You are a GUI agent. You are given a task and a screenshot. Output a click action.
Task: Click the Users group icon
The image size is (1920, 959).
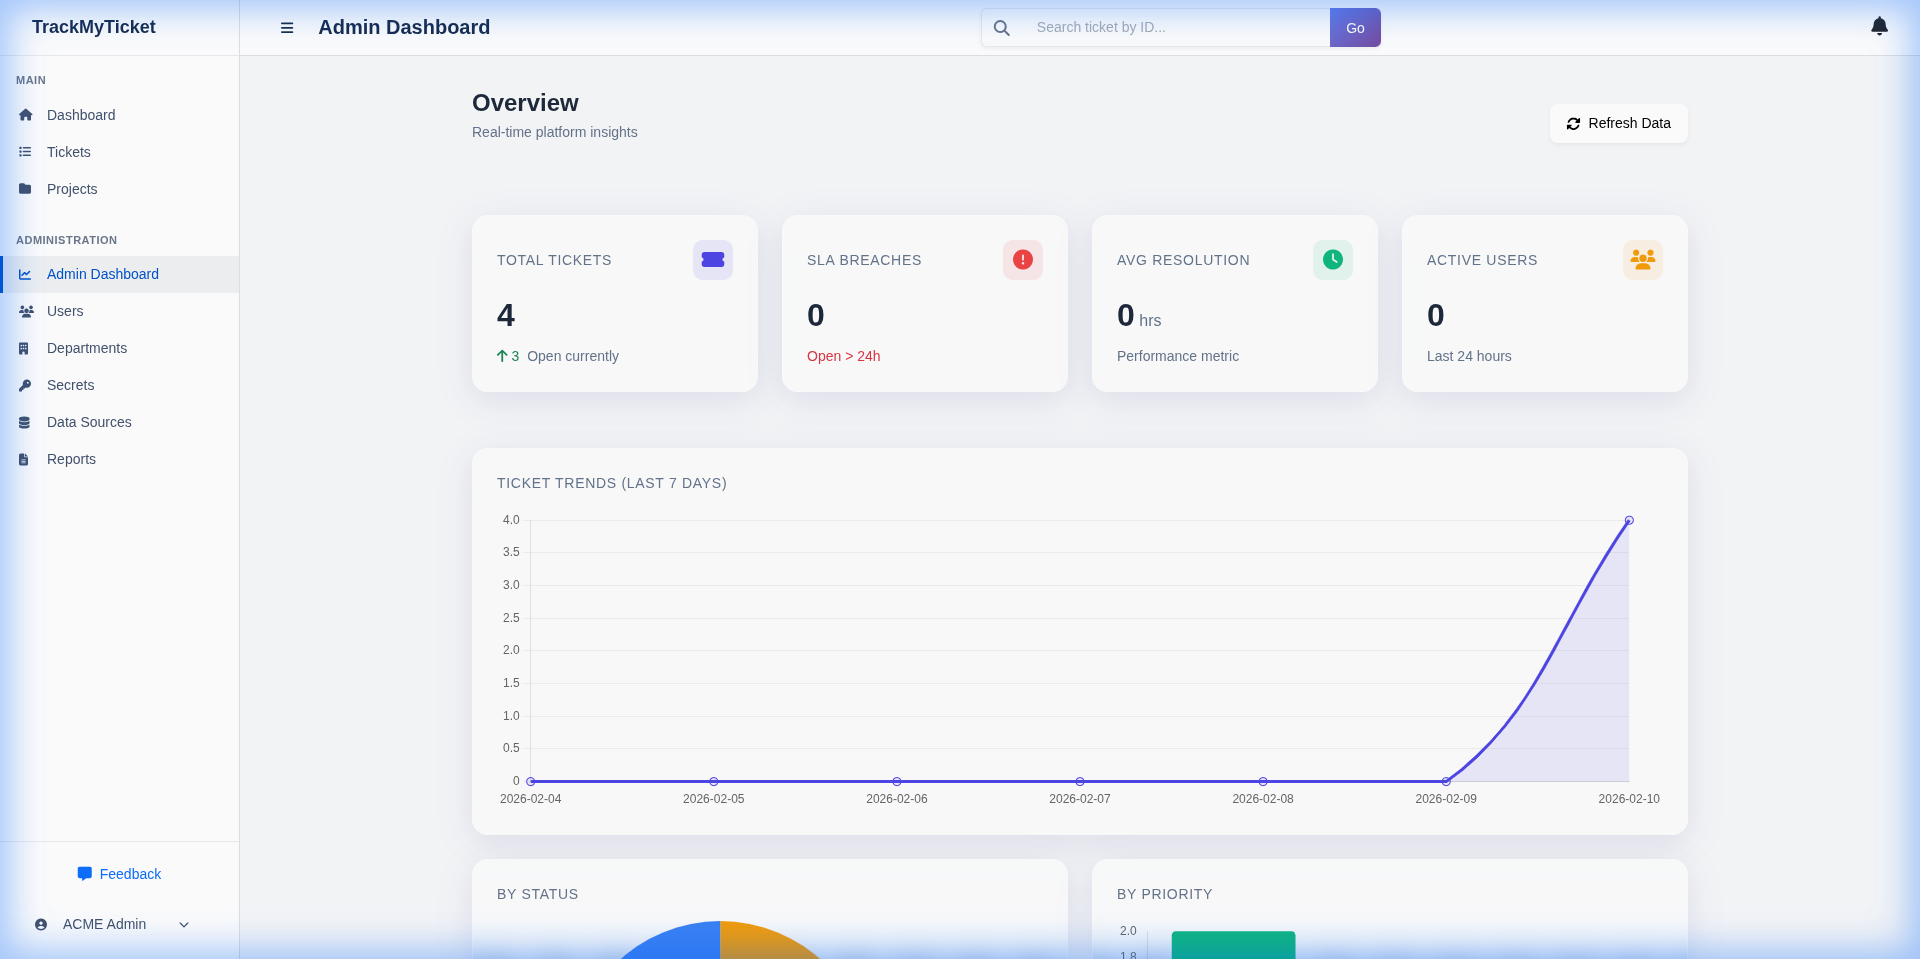(26, 311)
